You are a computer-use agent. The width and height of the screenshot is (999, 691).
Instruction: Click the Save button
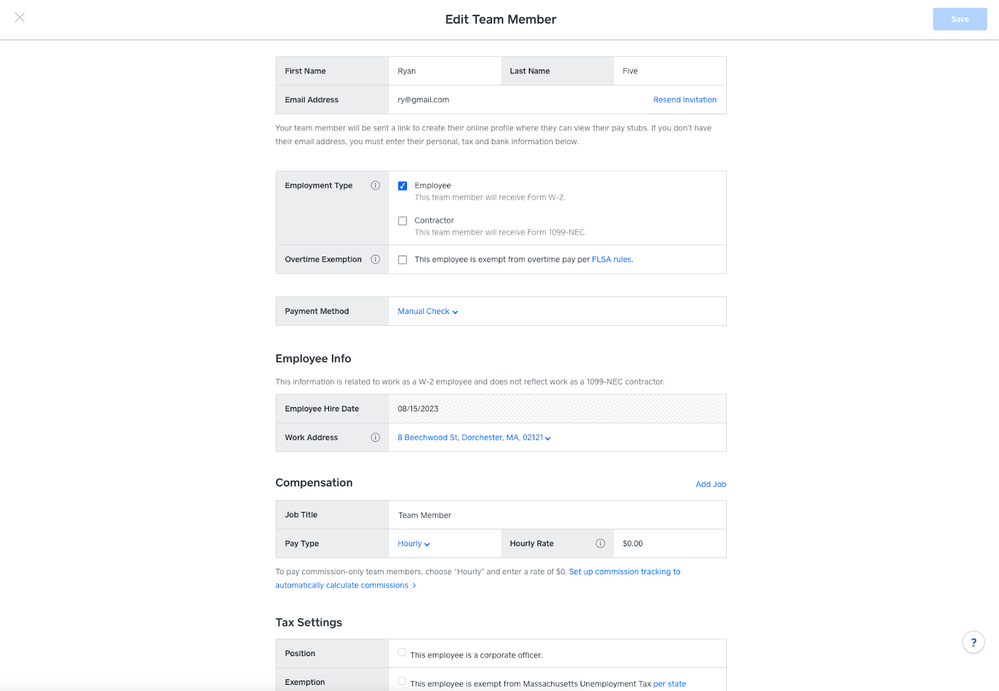(x=959, y=19)
